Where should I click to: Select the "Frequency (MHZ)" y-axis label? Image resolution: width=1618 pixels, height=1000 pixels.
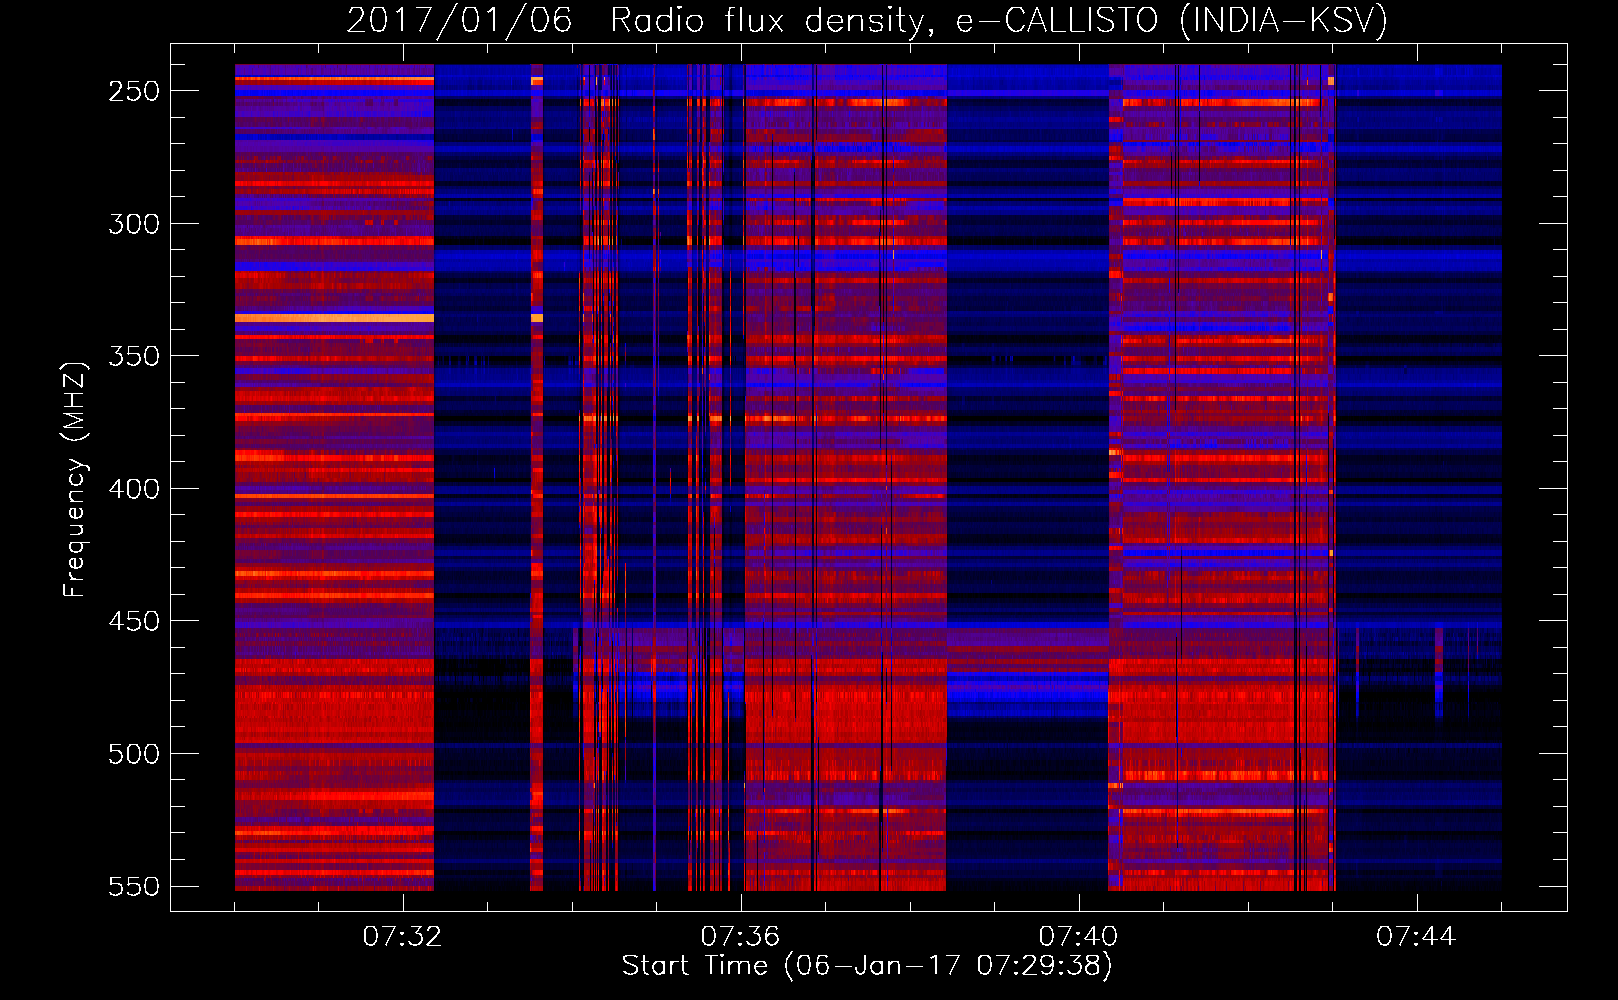click(x=75, y=479)
